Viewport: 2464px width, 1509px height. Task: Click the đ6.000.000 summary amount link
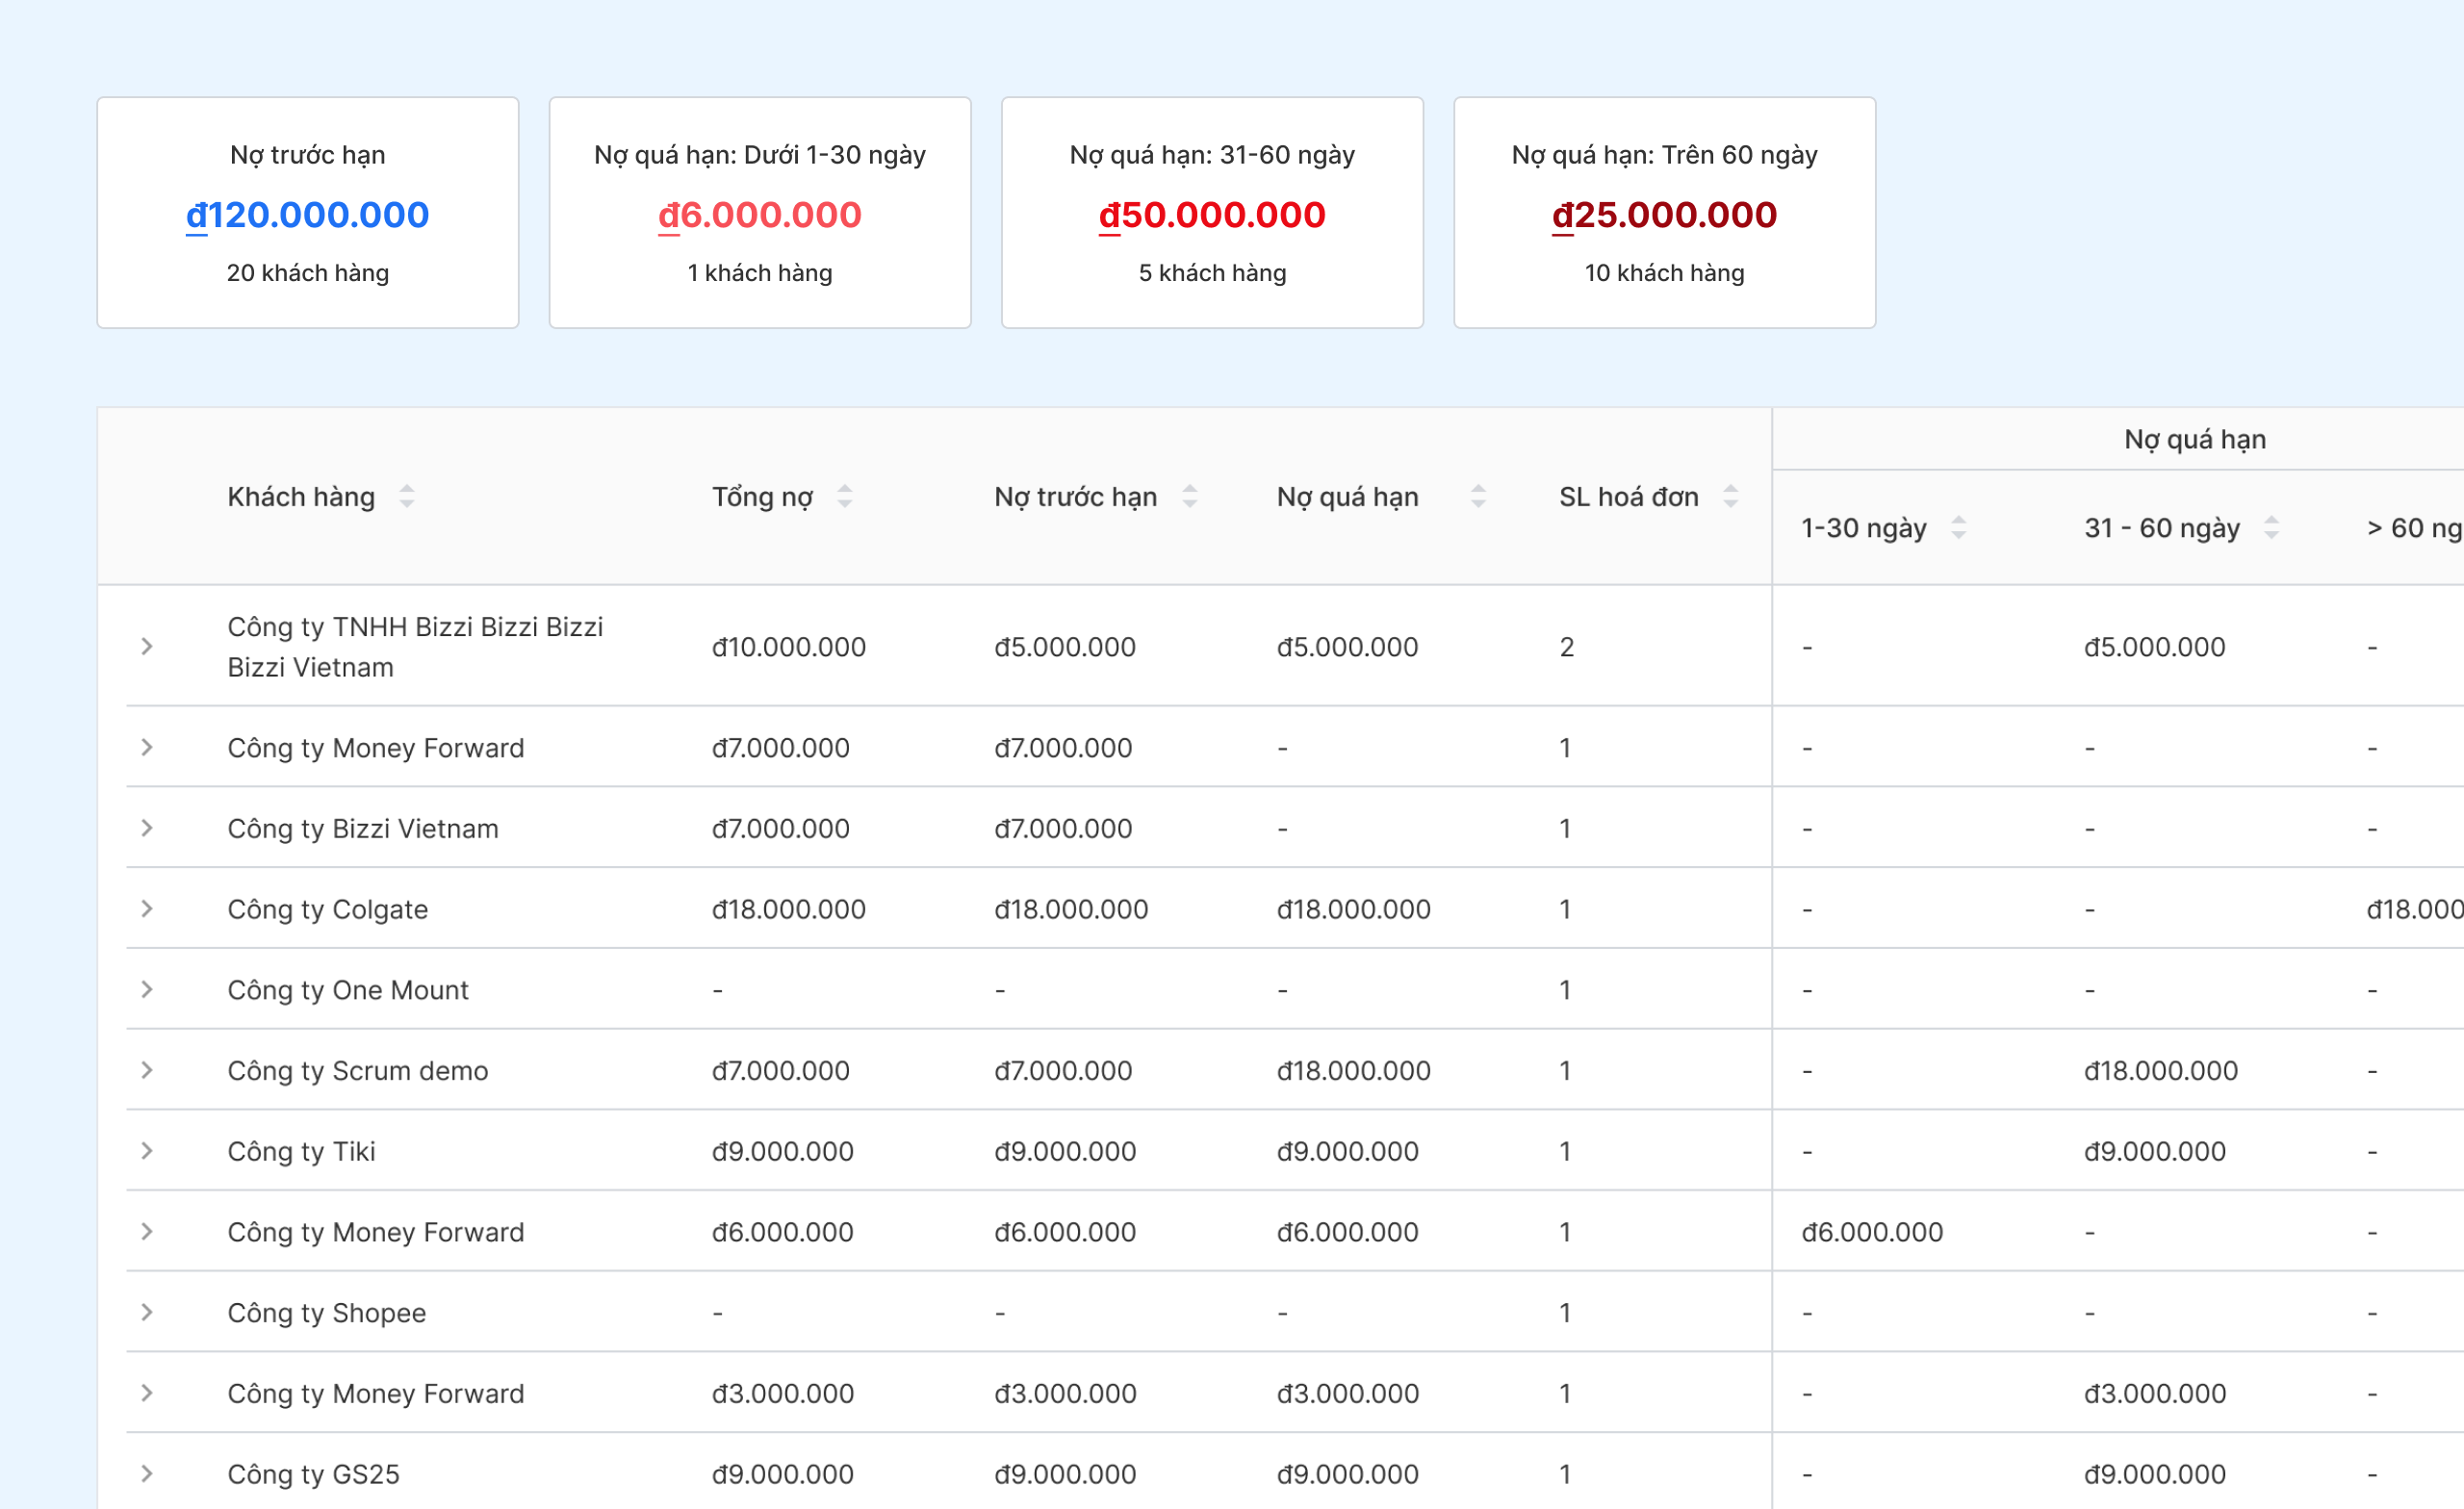coord(760,215)
